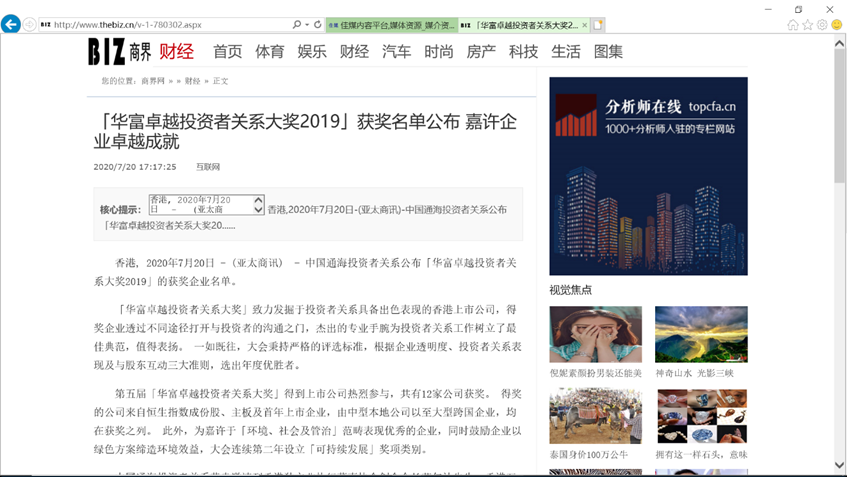Click the page scrollbar up arrow
847x477 pixels.
839,43
